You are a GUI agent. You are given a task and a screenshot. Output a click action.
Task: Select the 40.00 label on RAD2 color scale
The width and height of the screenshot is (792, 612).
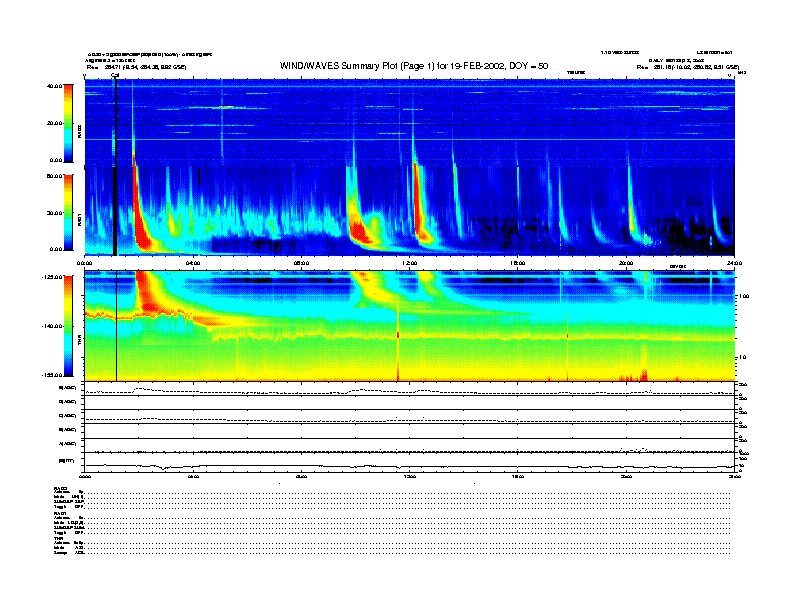[54, 86]
